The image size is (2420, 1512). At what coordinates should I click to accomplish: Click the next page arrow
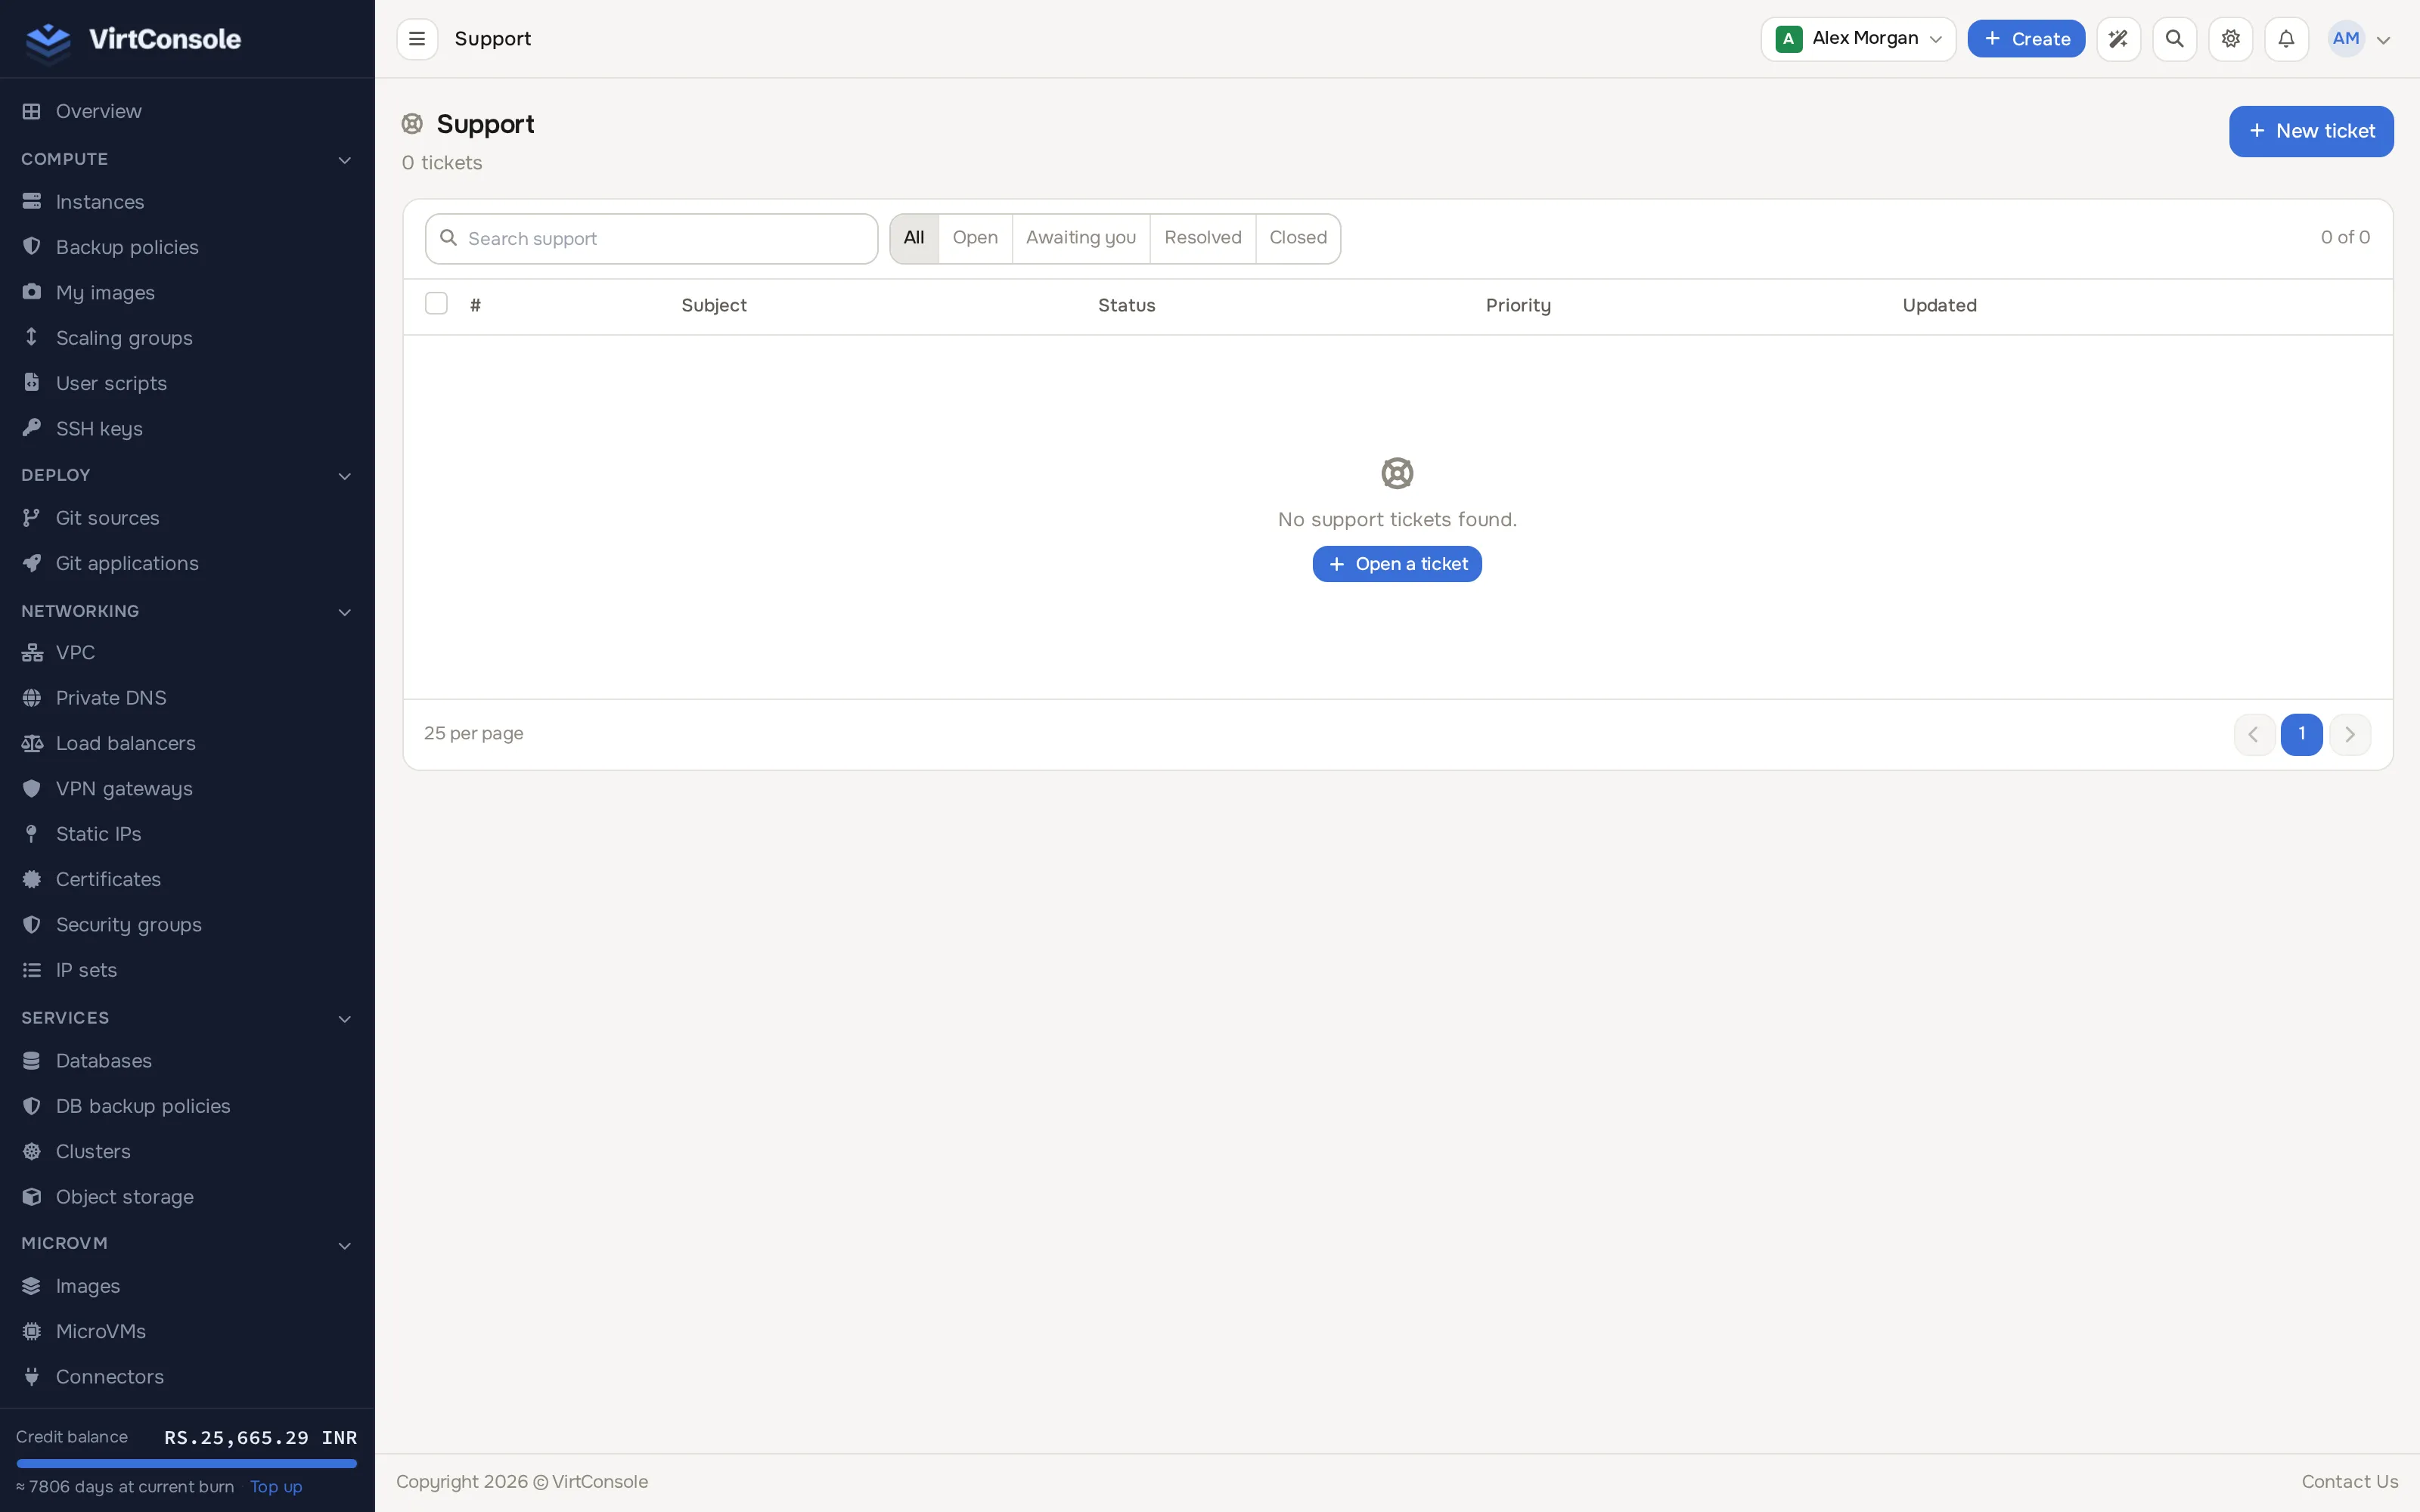click(2350, 734)
